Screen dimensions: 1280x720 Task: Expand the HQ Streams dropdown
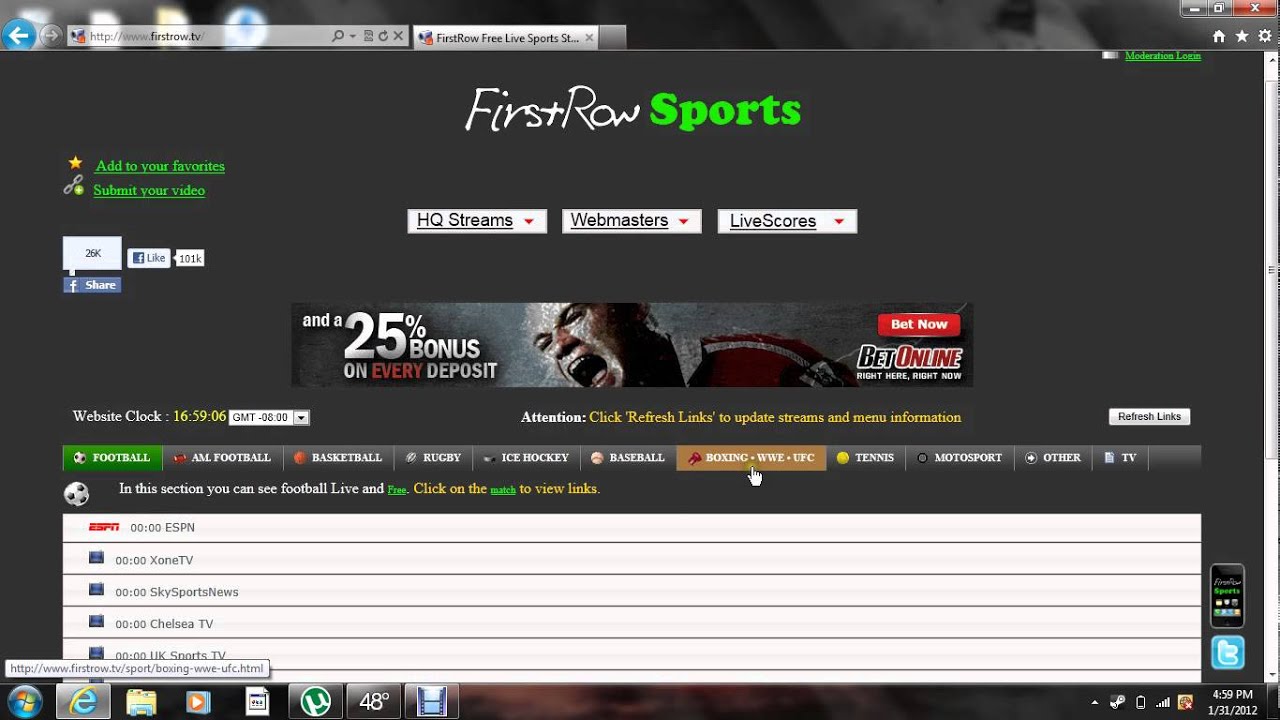pos(477,221)
